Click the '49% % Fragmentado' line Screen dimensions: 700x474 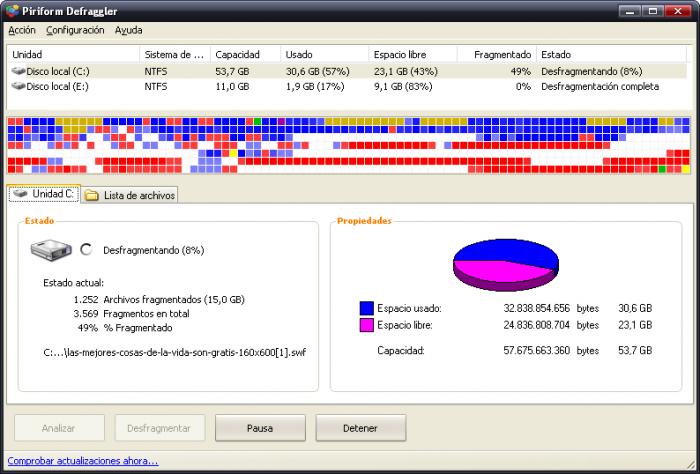(125, 328)
